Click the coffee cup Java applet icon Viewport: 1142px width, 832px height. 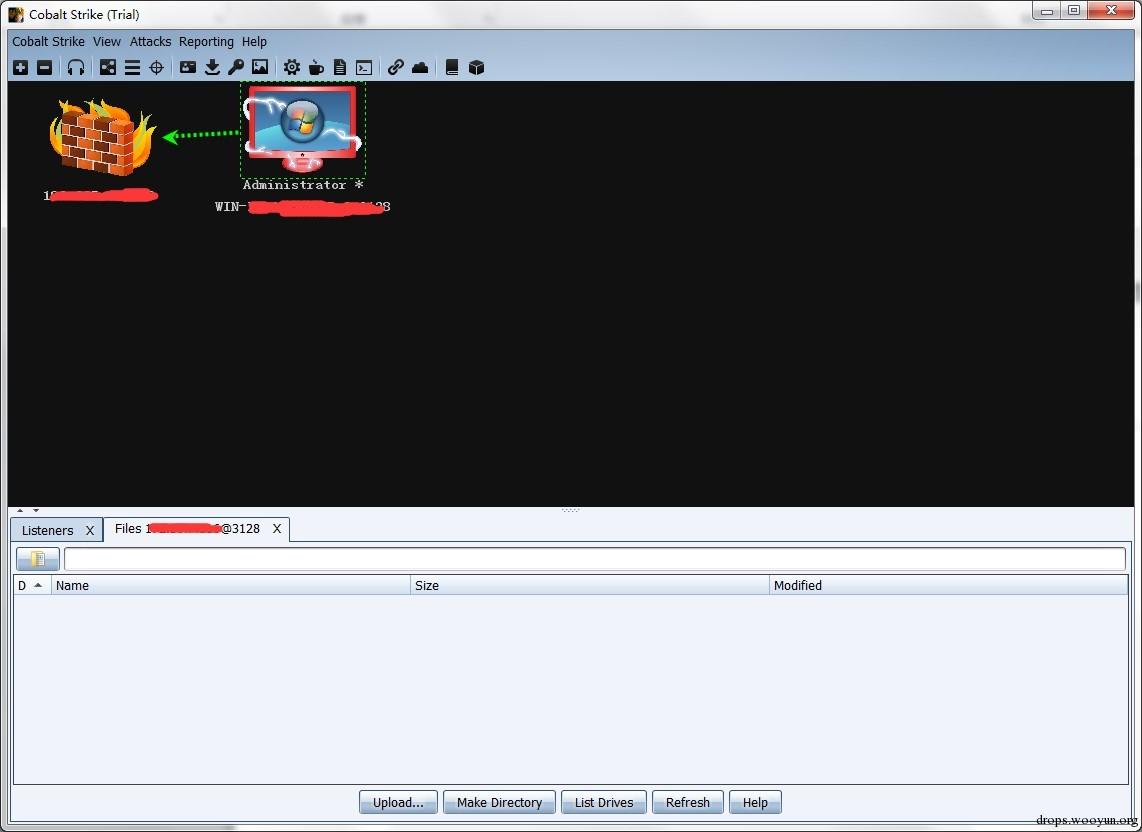(316, 68)
